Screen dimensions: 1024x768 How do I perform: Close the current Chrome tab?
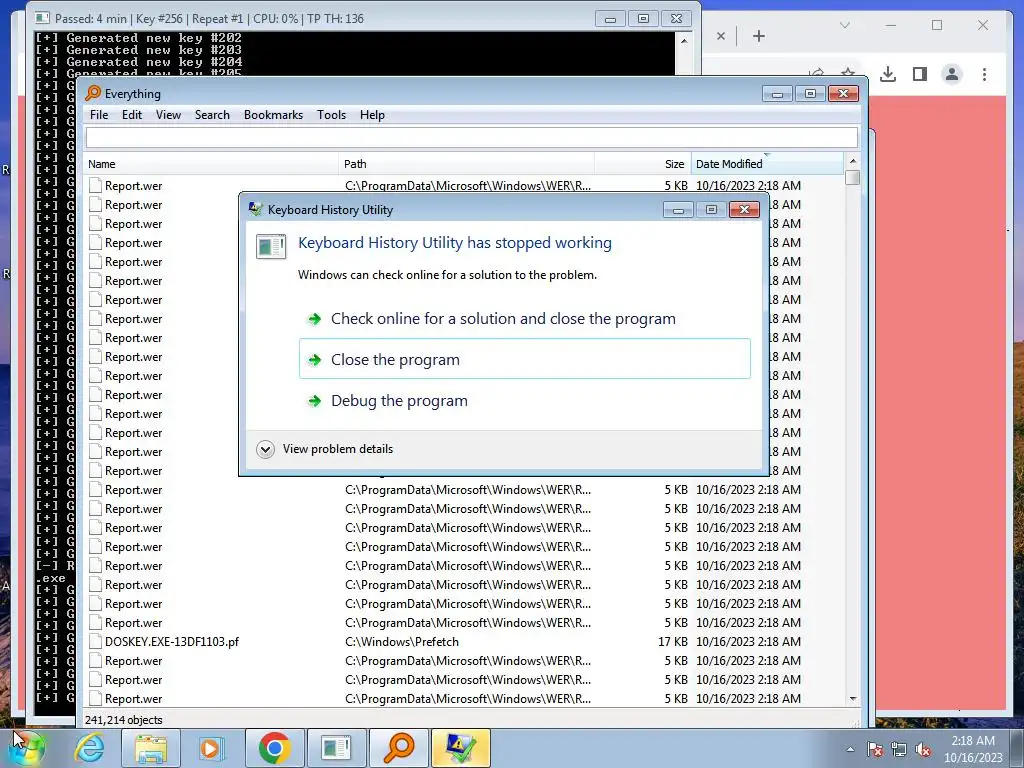pyautogui.click(x=721, y=37)
